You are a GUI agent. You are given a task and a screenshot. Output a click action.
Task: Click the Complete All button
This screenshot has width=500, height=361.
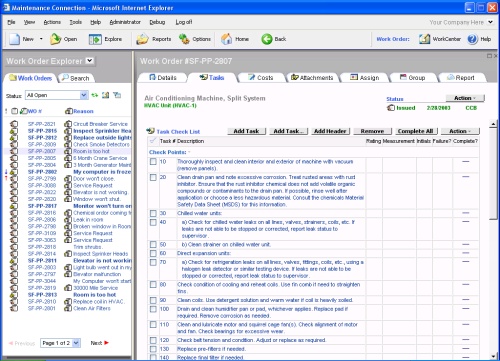[416, 131]
